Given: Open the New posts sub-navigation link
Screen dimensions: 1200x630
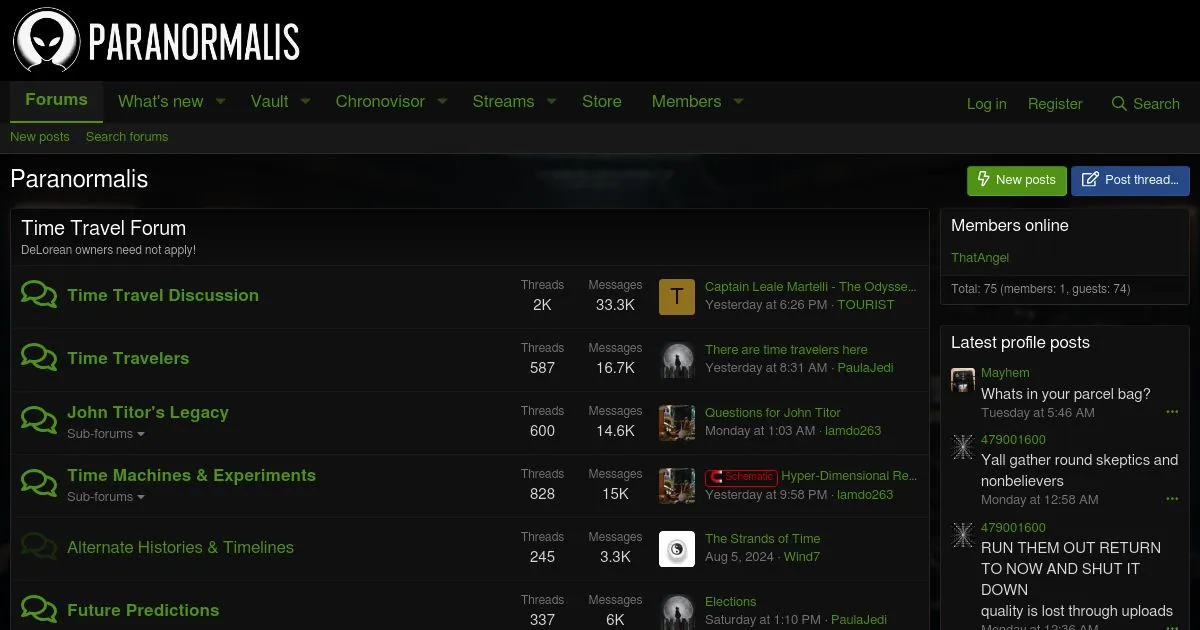Looking at the screenshot, I should [x=40, y=137].
